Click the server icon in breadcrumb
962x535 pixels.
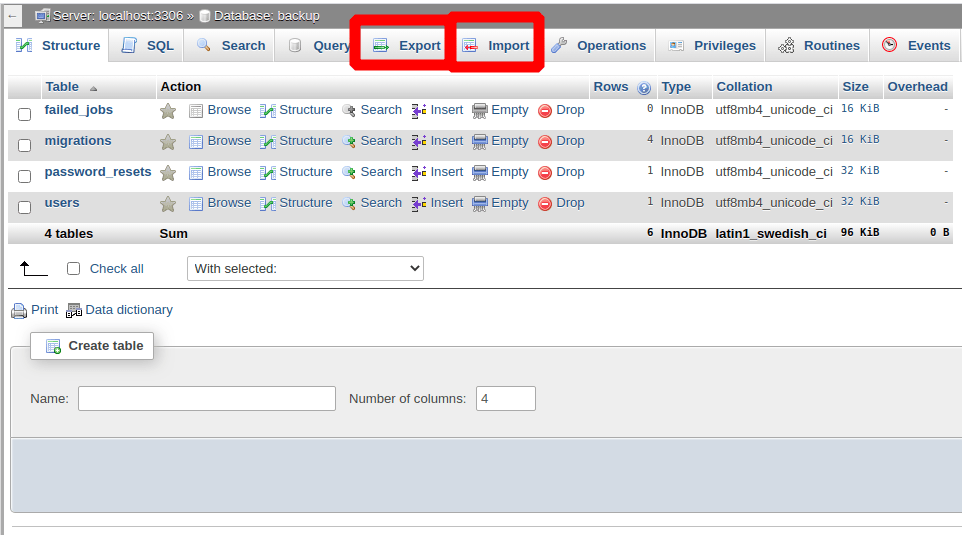pos(42,16)
